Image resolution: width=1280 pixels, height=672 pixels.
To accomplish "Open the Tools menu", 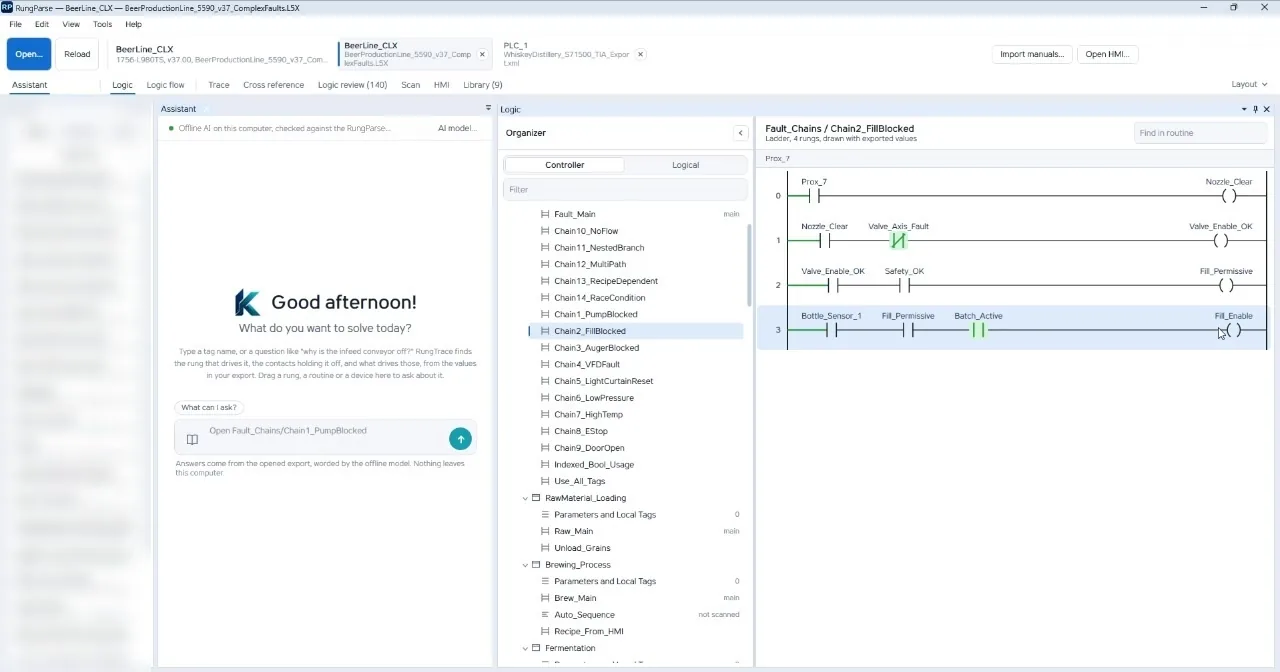I will coord(102,24).
